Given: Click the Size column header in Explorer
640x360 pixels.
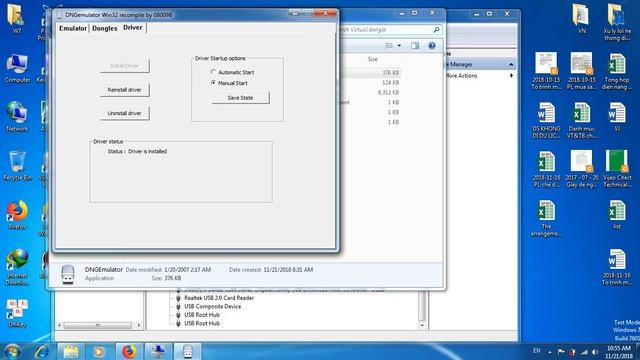Looking at the screenshot, I should click(373, 59).
